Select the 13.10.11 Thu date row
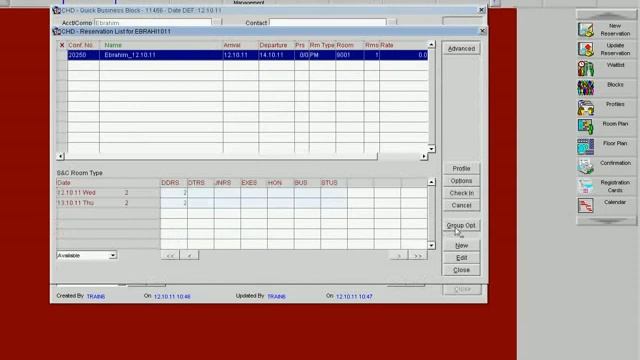640x360 pixels. (x=108, y=203)
